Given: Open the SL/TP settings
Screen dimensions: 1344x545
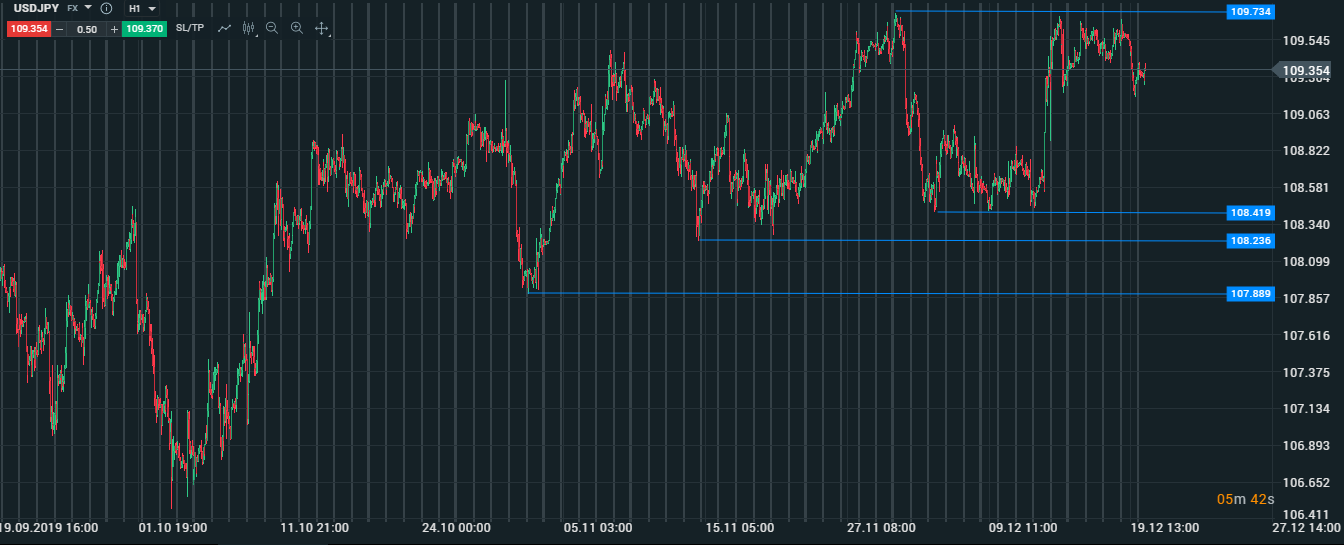Looking at the screenshot, I should 189,28.
